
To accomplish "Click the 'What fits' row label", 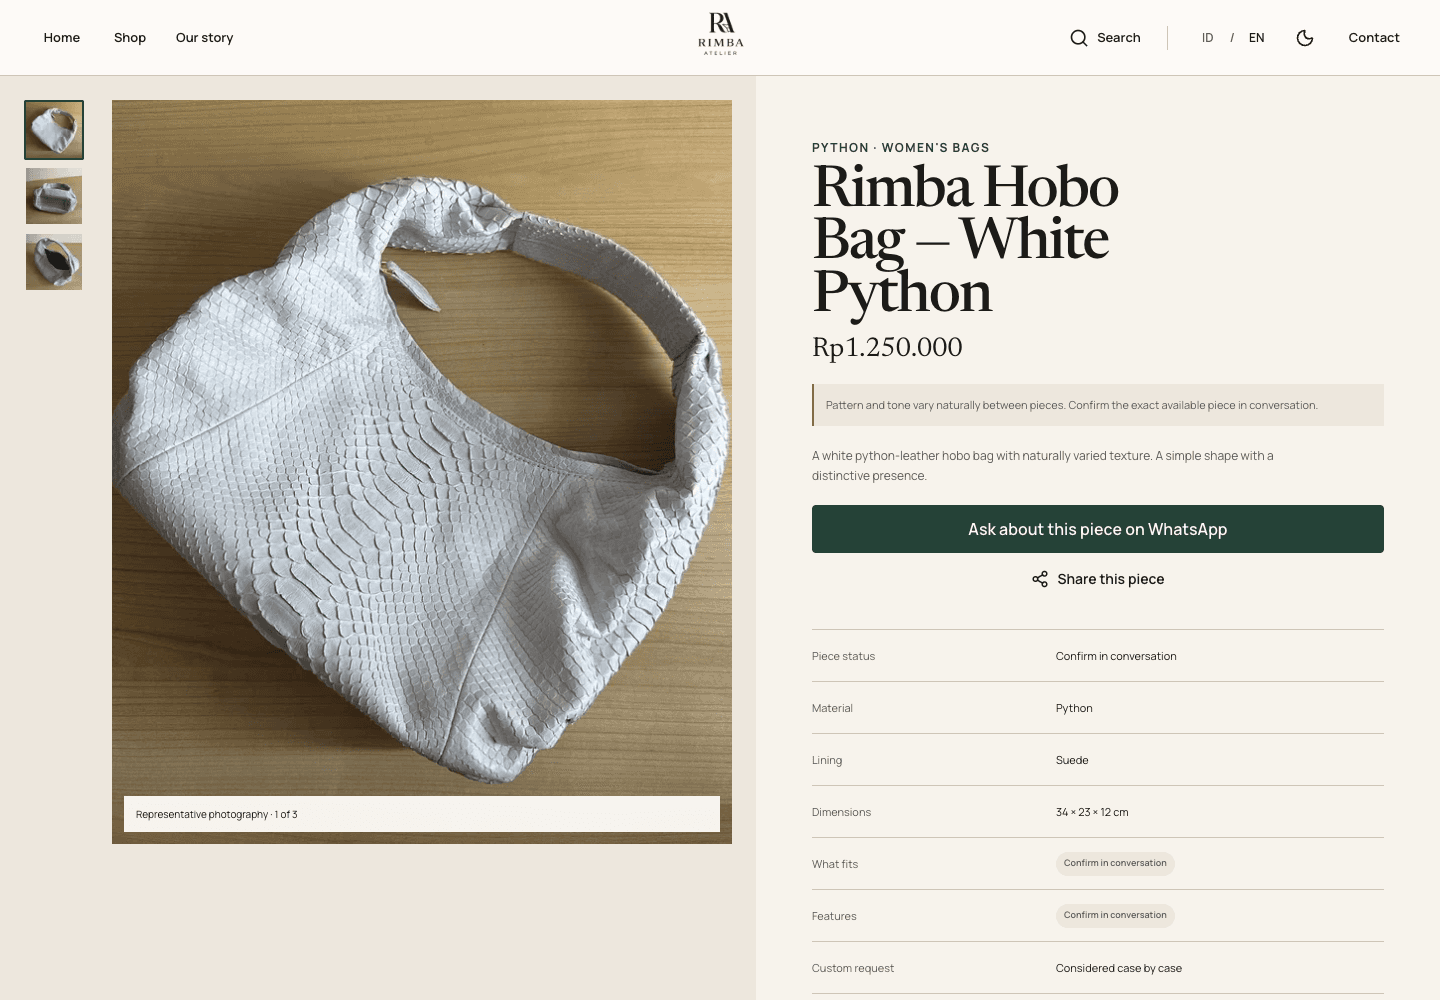I will [x=835, y=864].
